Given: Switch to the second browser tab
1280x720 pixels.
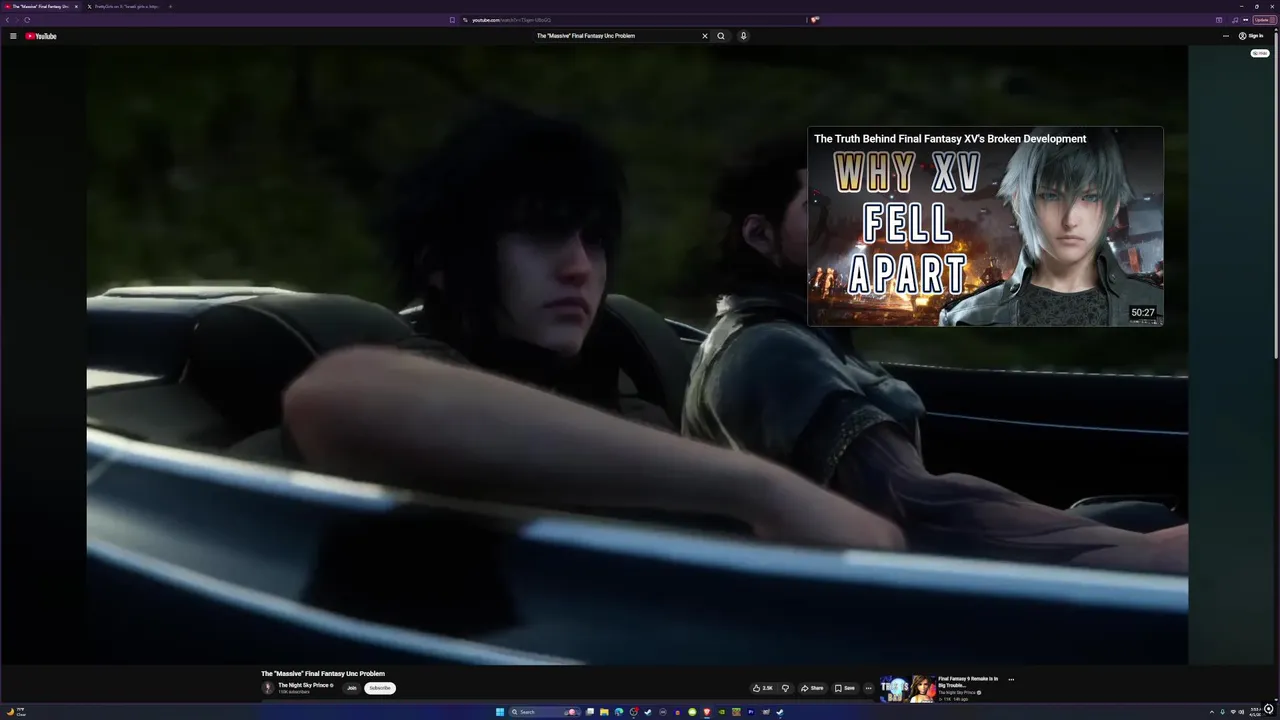Looking at the screenshot, I should pos(125,6).
